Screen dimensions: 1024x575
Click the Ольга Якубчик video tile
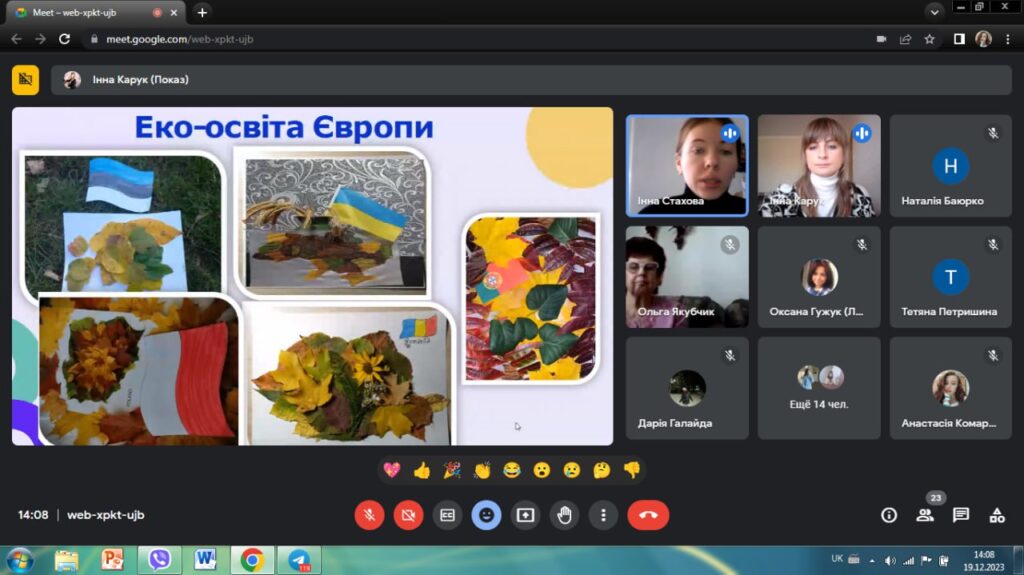pyautogui.click(x=686, y=277)
